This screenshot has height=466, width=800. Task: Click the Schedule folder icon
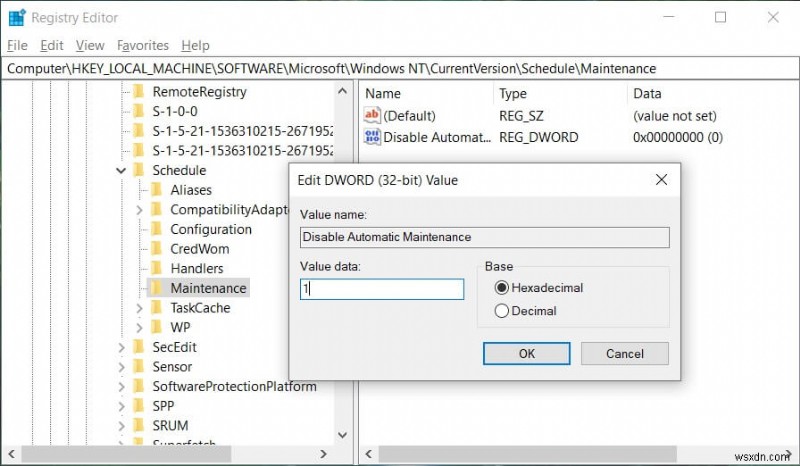pos(138,170)
